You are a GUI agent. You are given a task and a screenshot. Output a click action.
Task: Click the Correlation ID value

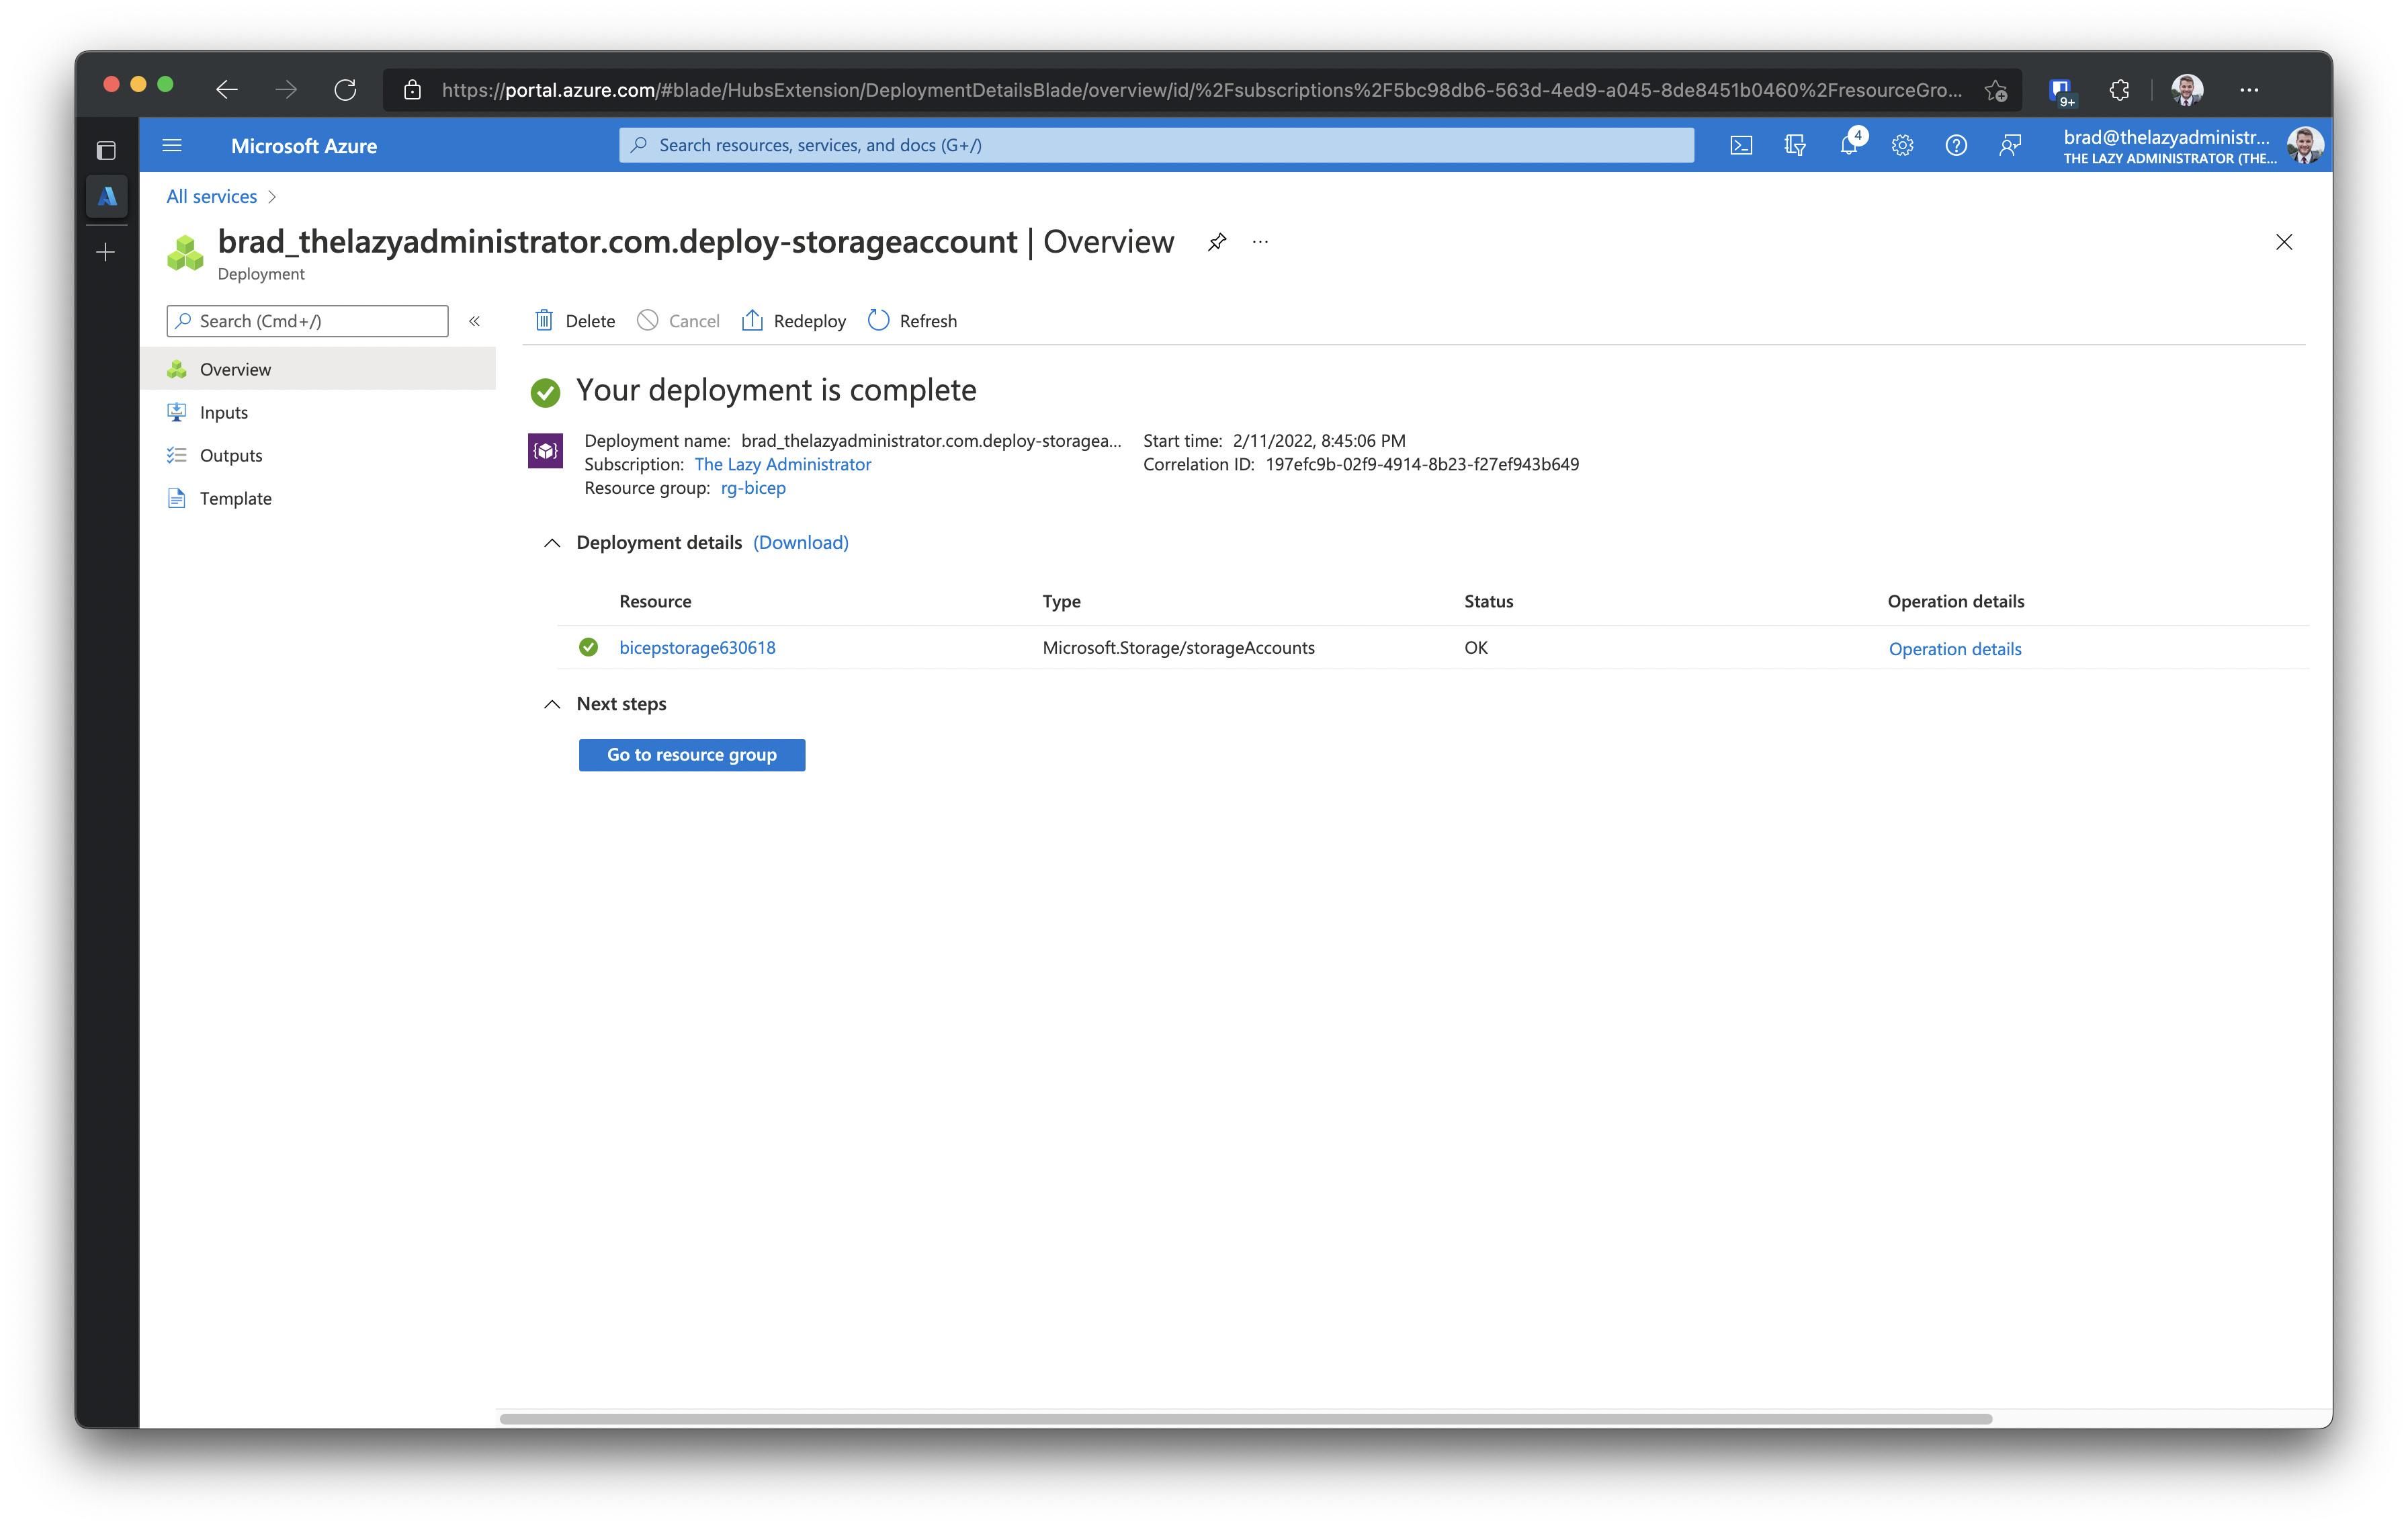(x=1422, y=464)
